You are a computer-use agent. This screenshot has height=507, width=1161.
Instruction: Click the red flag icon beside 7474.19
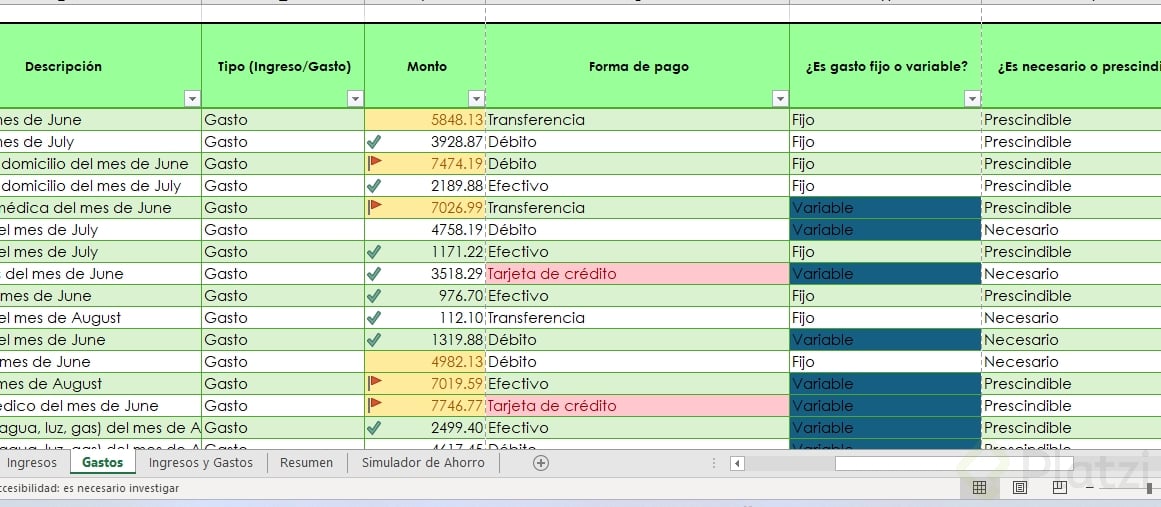(375, 163)
